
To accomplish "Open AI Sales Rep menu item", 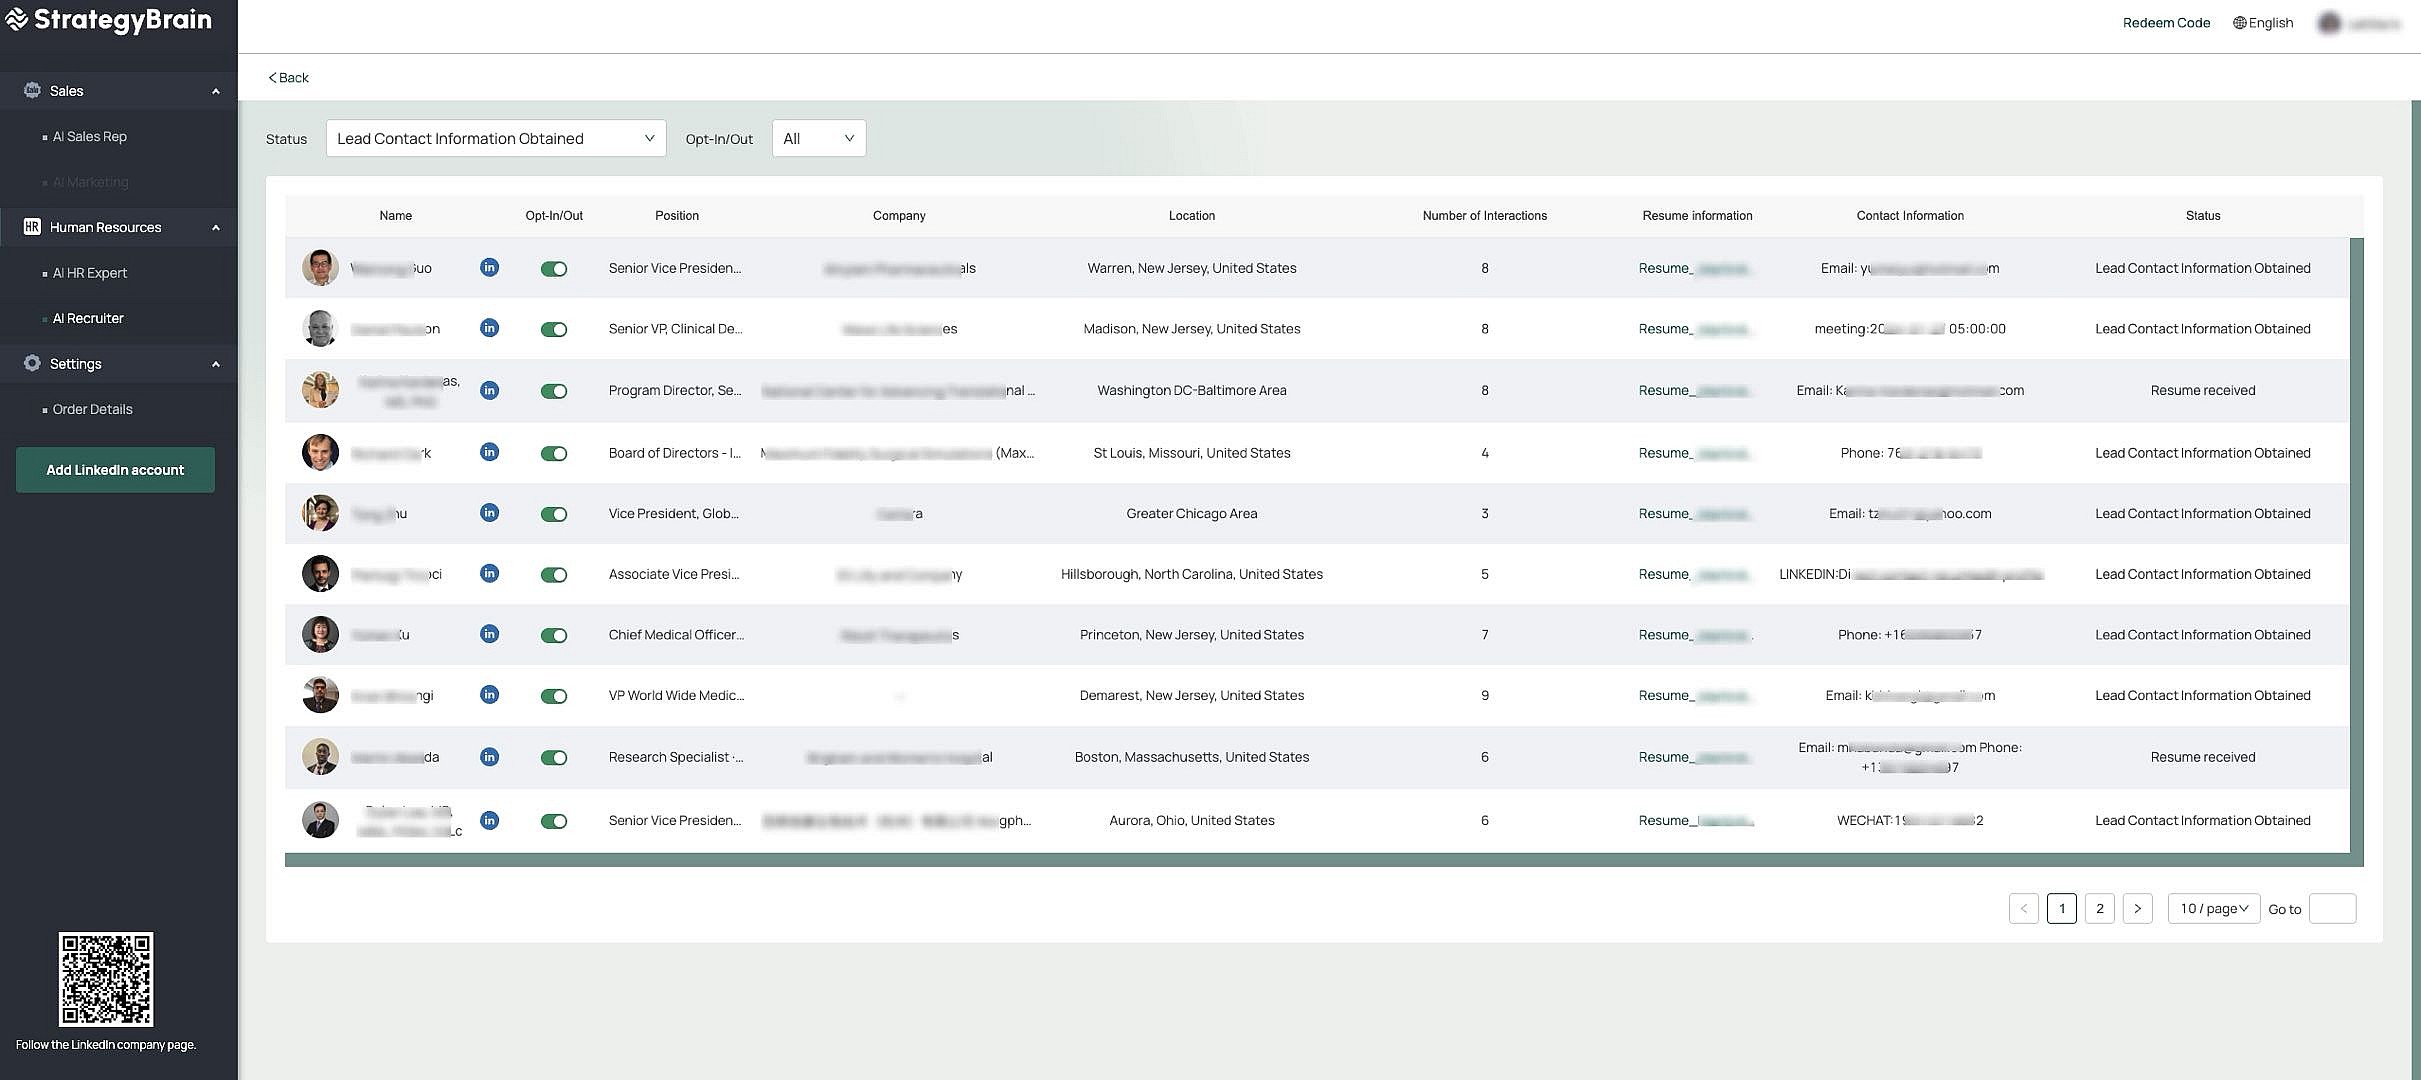I will [90, 136].
